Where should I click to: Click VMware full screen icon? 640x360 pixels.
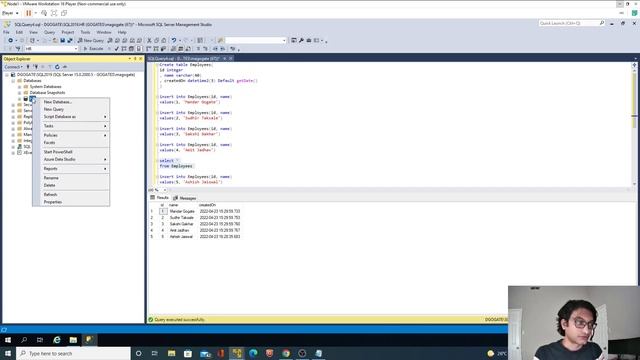54,13
